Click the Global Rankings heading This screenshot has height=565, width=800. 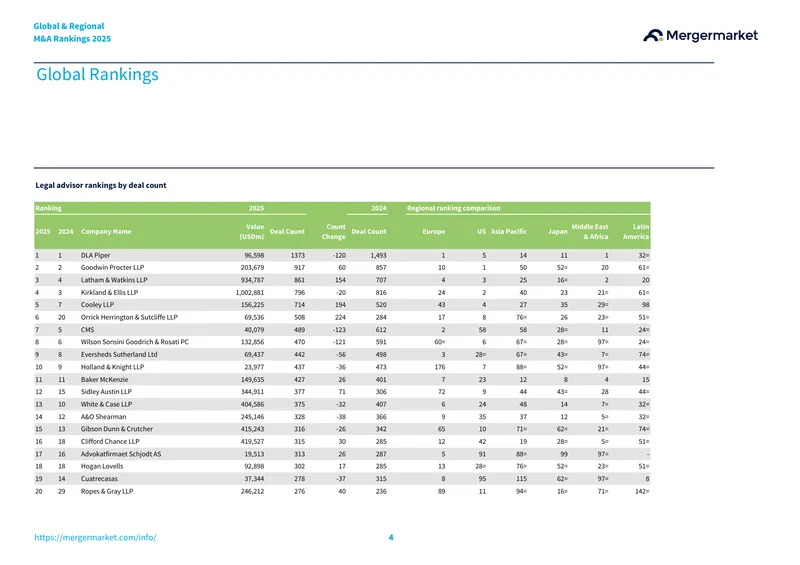pos(97,75)
